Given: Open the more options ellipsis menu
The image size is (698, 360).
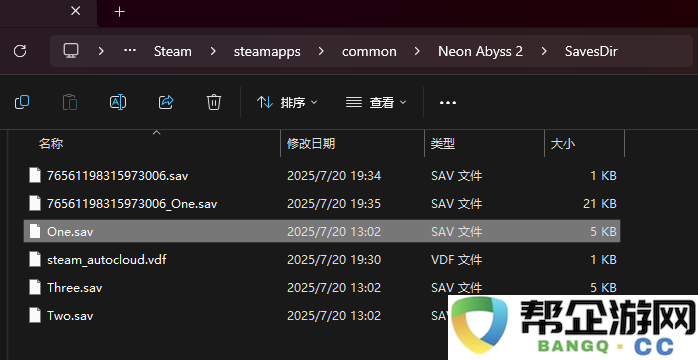Looking at the screenshot, I should pyautogui.click(x=448, y=102).
